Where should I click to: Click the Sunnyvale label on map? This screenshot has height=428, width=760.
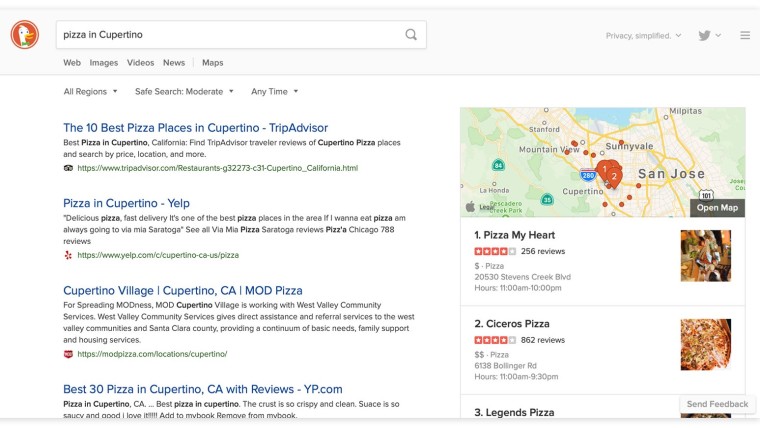coord(629,146)
